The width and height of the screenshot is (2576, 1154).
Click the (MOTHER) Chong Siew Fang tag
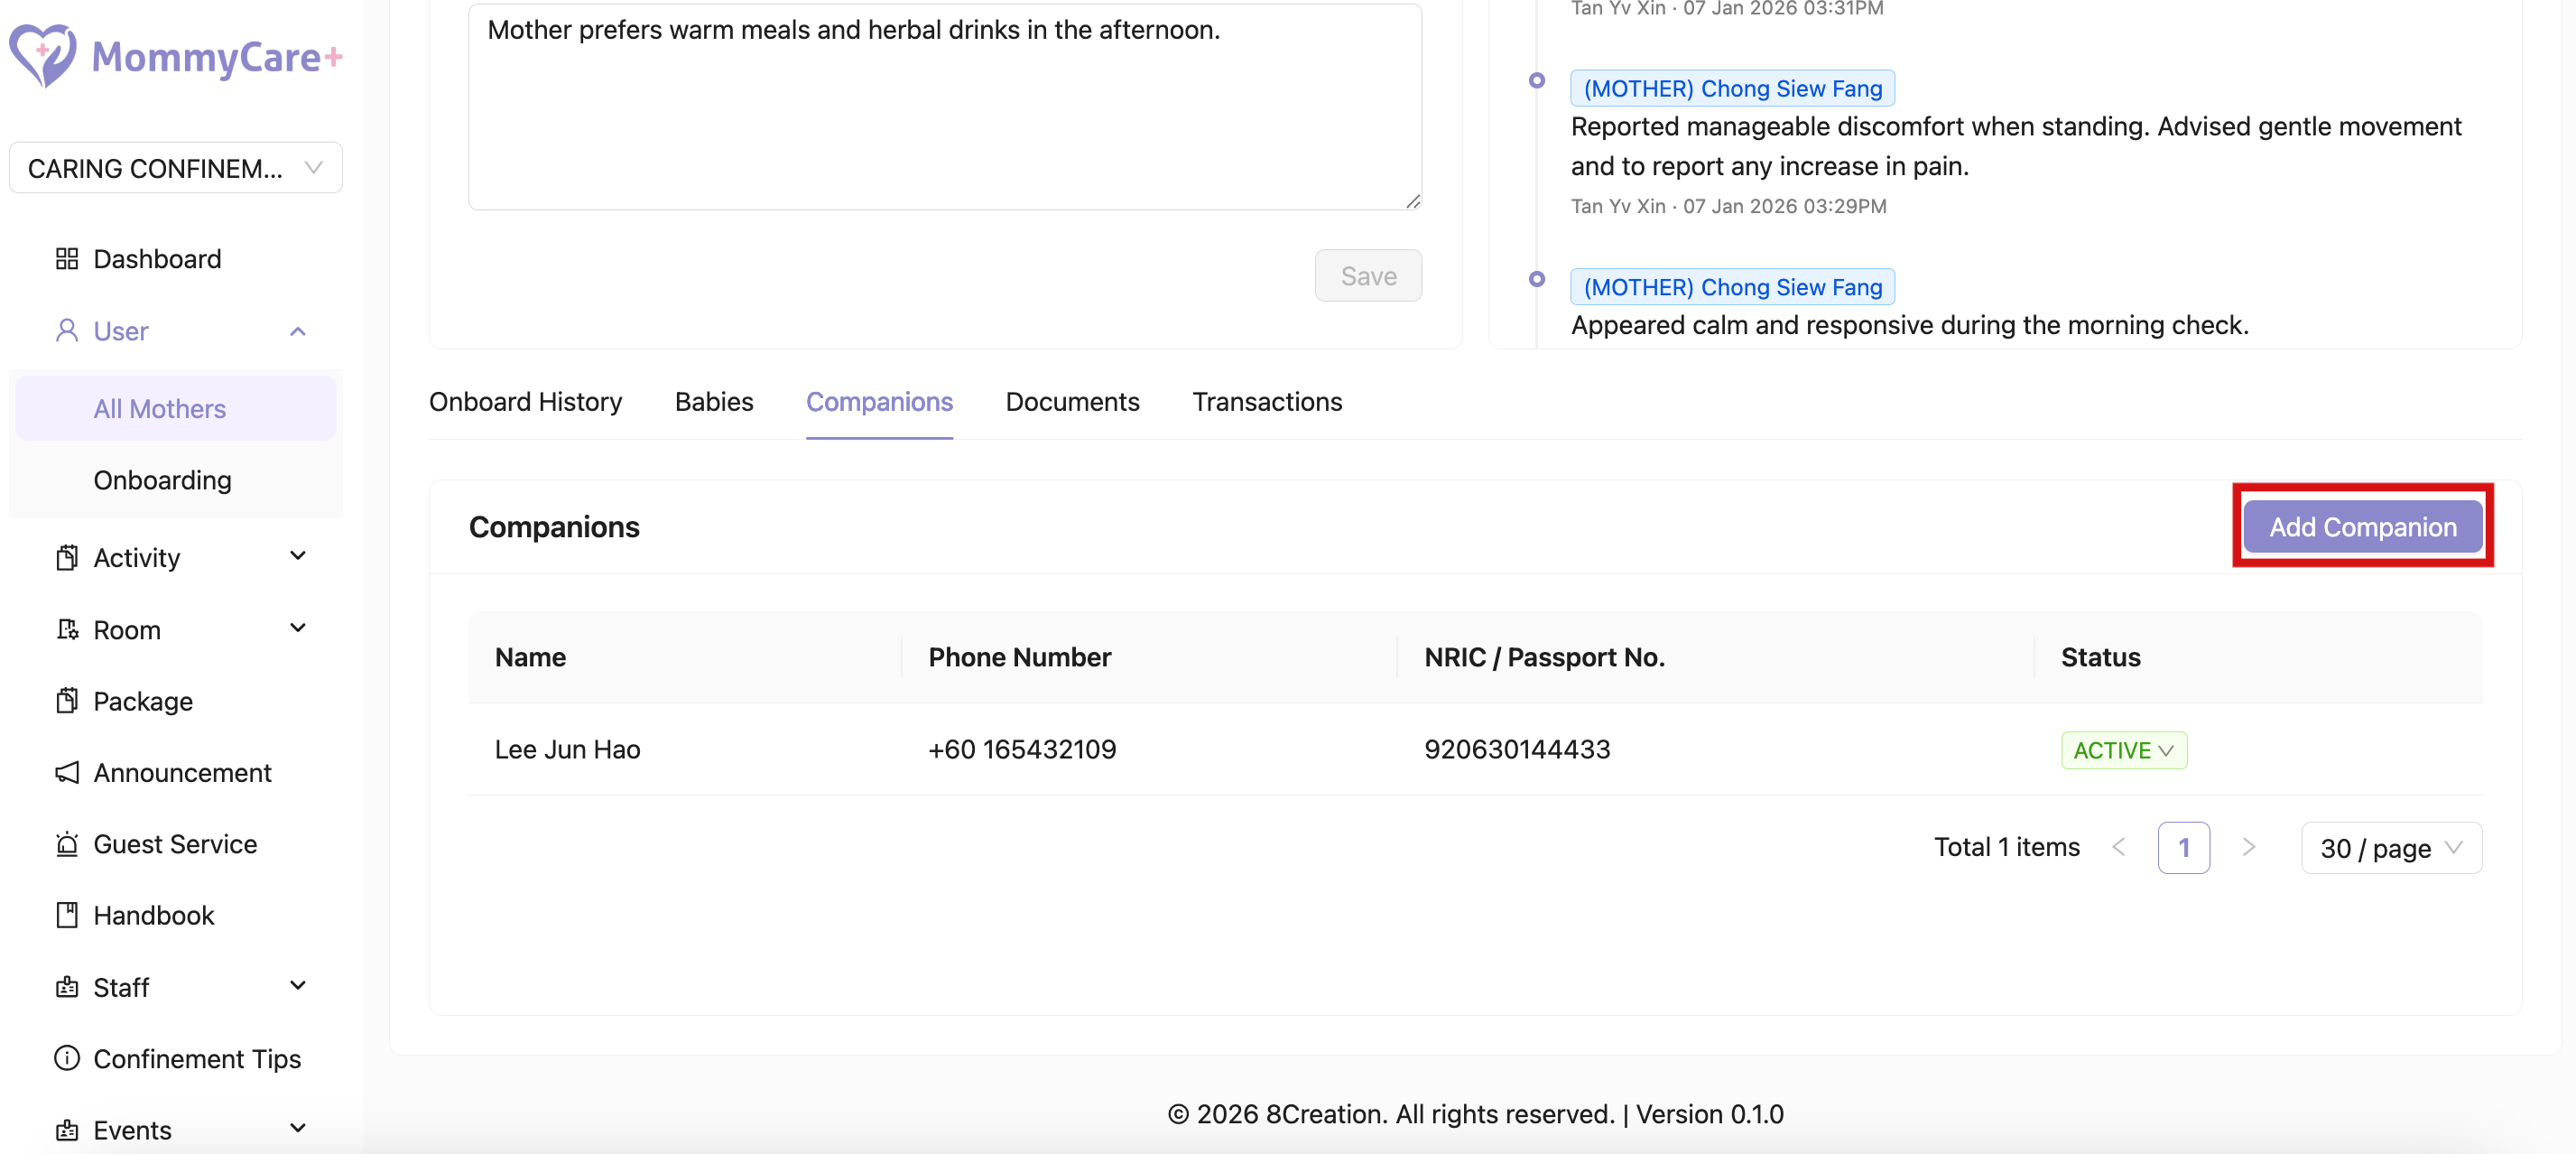(1732, 88)
